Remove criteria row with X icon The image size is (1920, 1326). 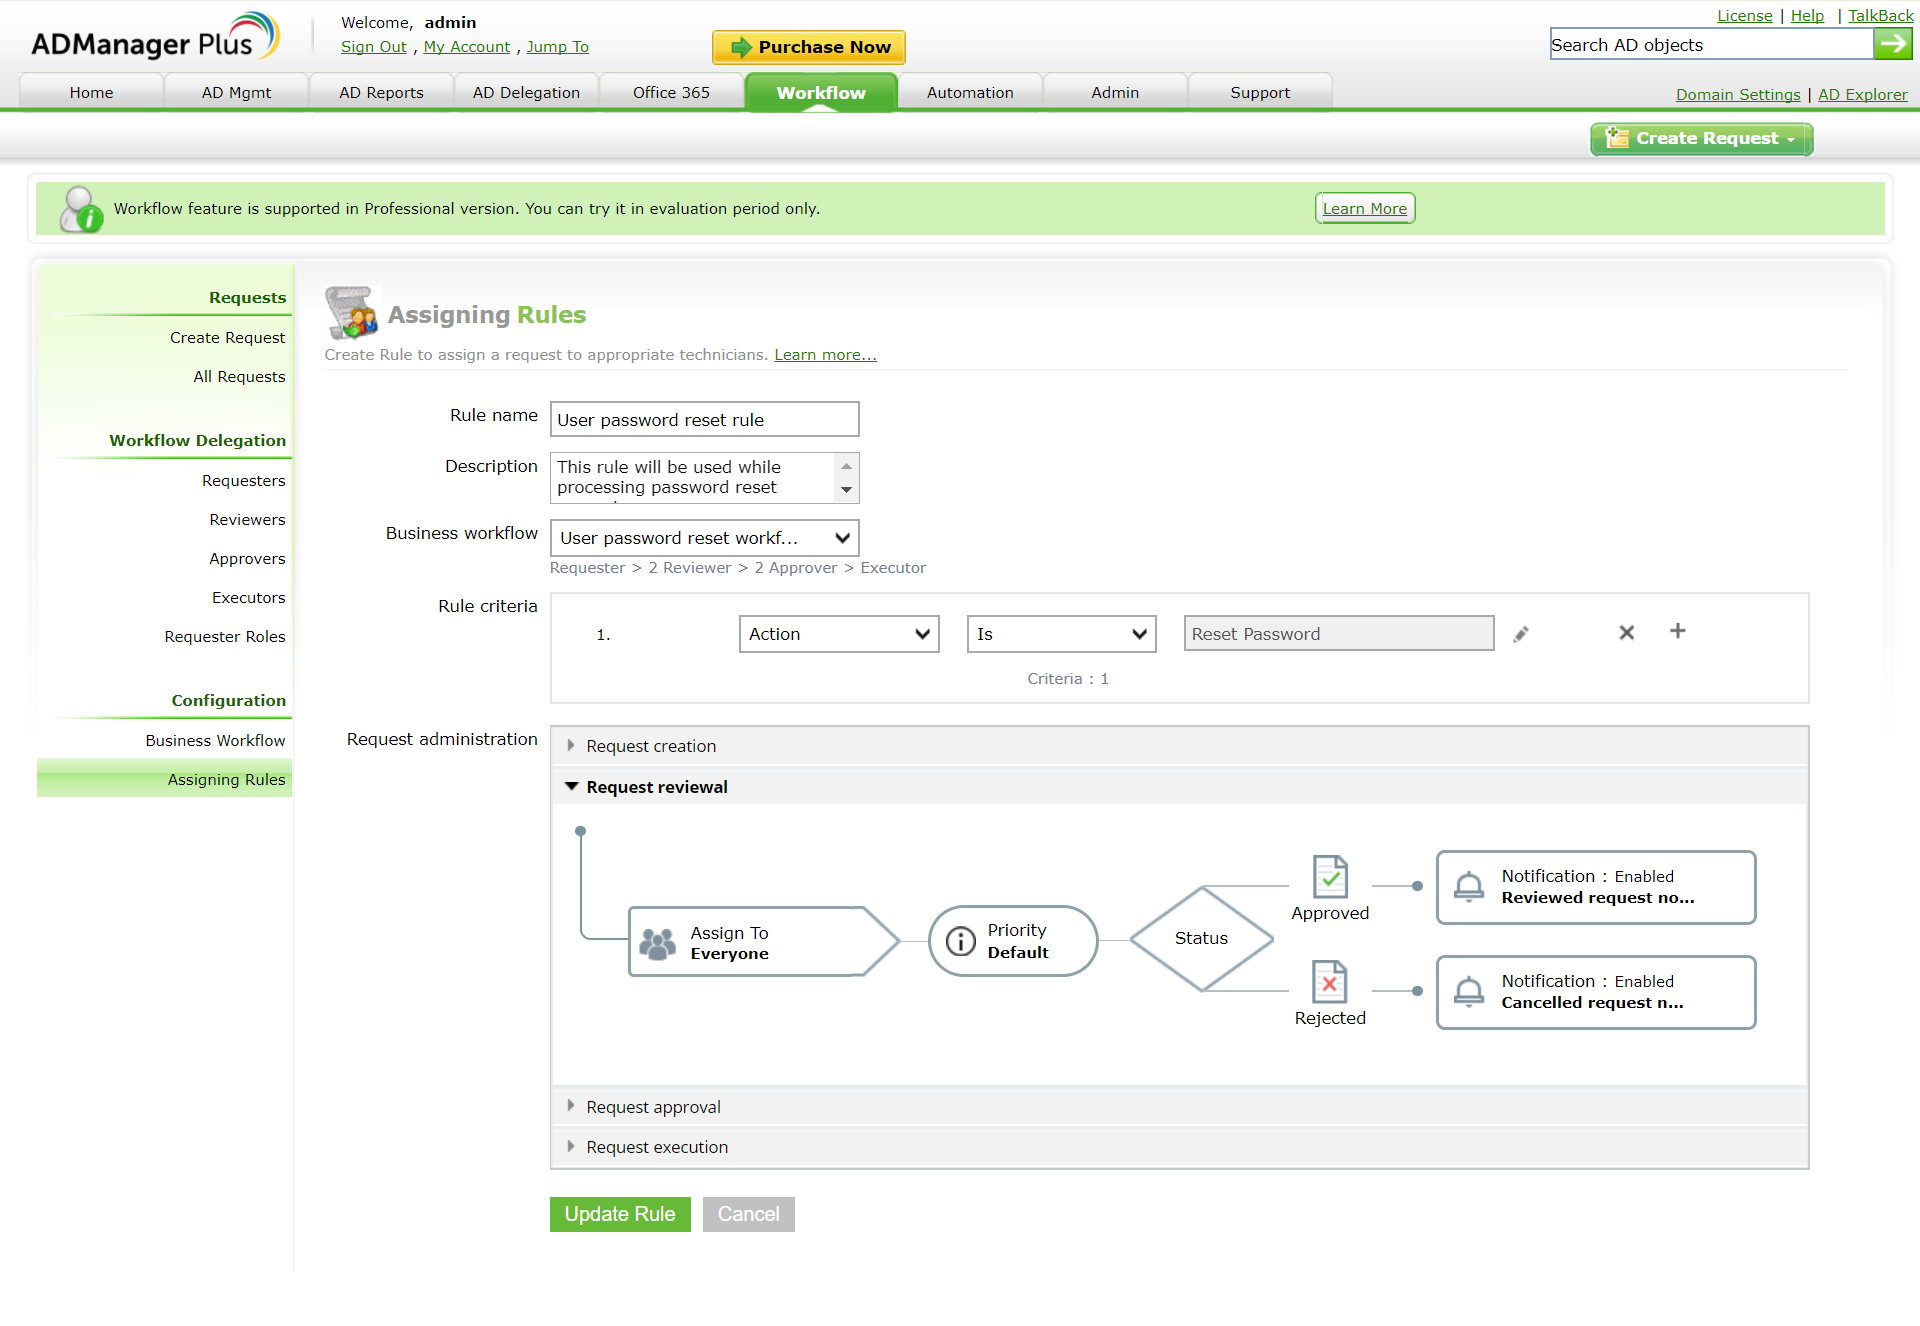(1626, 632)
